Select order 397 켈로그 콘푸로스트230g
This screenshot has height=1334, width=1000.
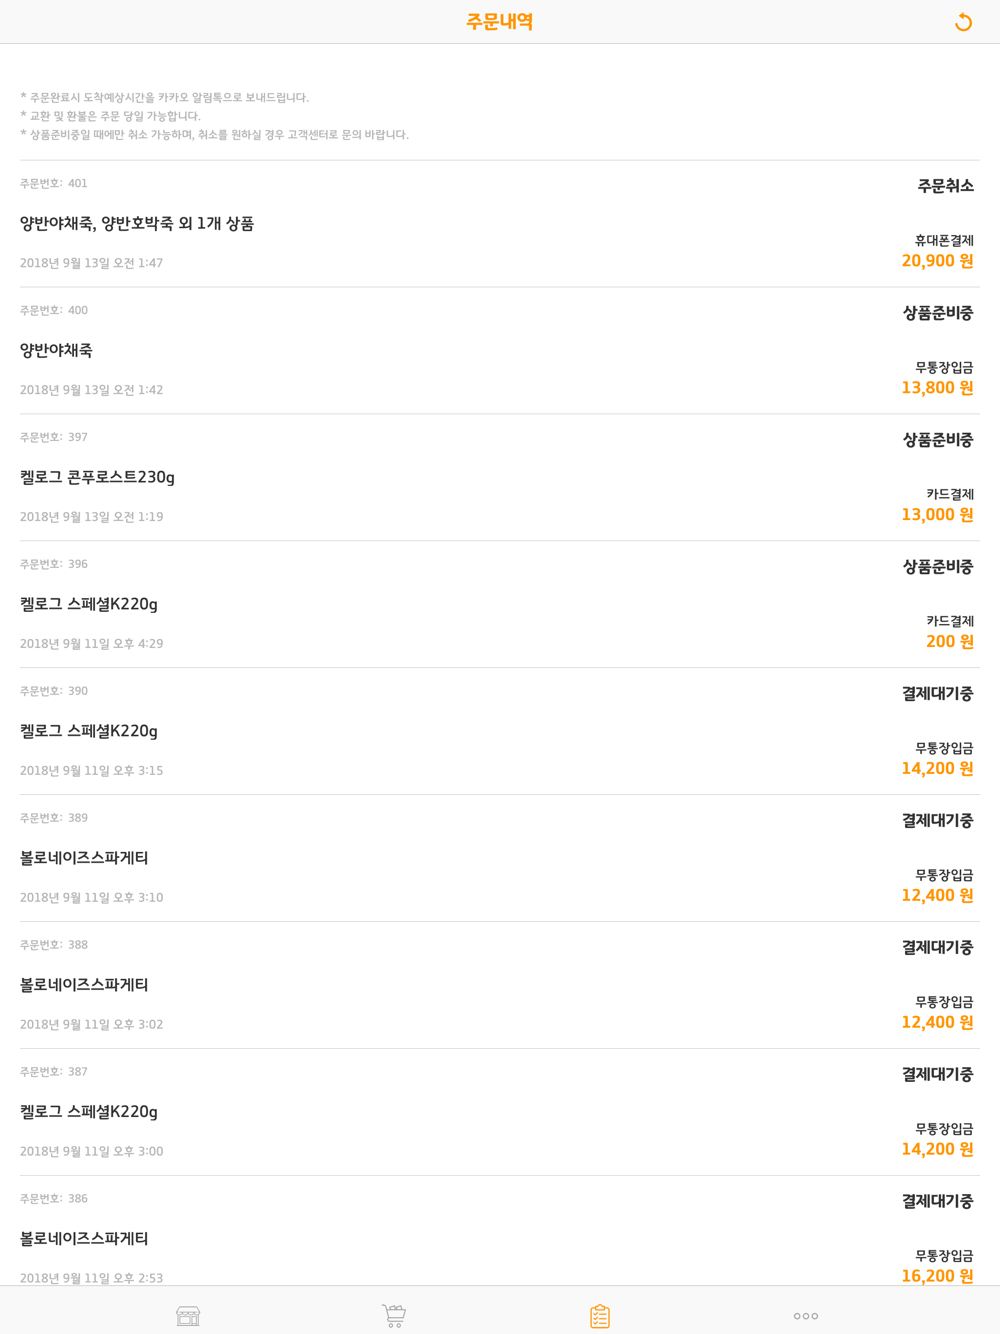pos(500,478)
